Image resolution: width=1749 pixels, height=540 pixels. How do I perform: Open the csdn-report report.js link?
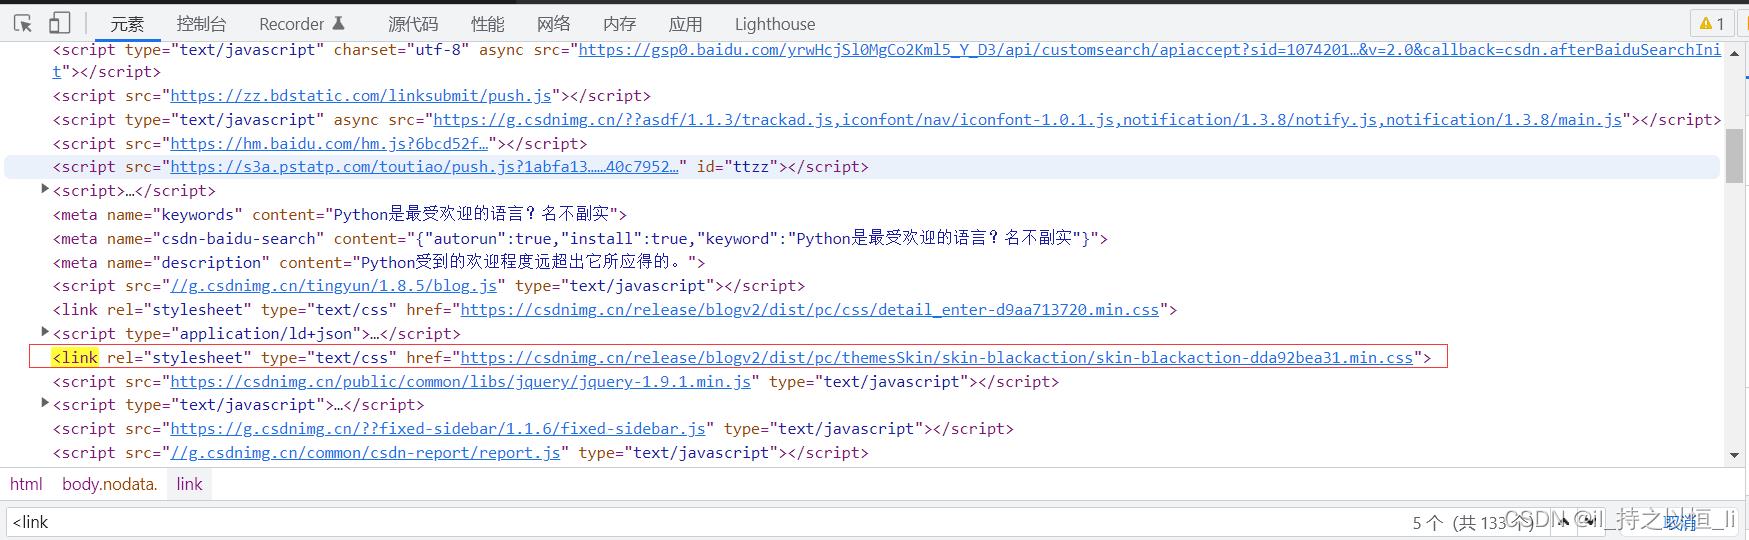[365, 453]
